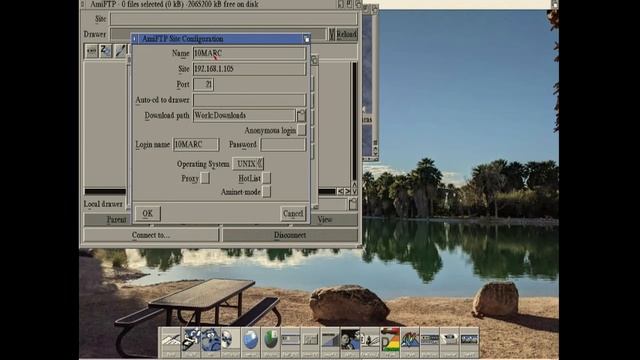Open the folder picker beside Download path
The width and height of the screenshot is (640, 360).
[301, 116]
